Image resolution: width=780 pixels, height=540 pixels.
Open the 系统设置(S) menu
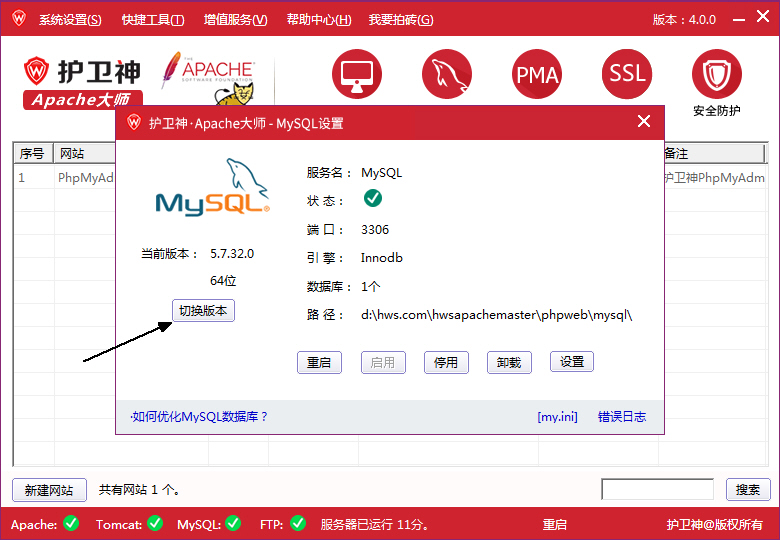(70, 20)
